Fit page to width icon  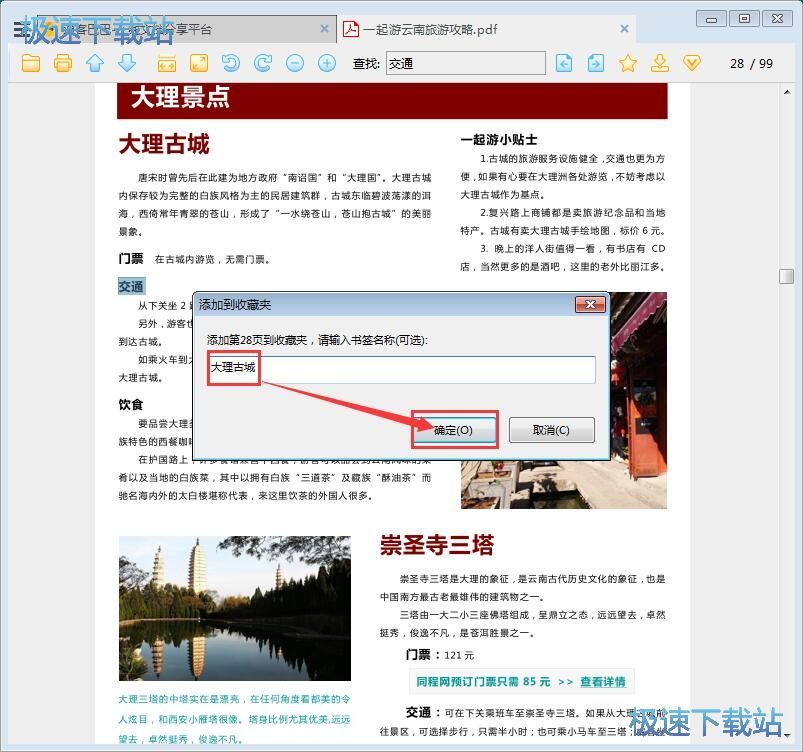click(167, 63)
